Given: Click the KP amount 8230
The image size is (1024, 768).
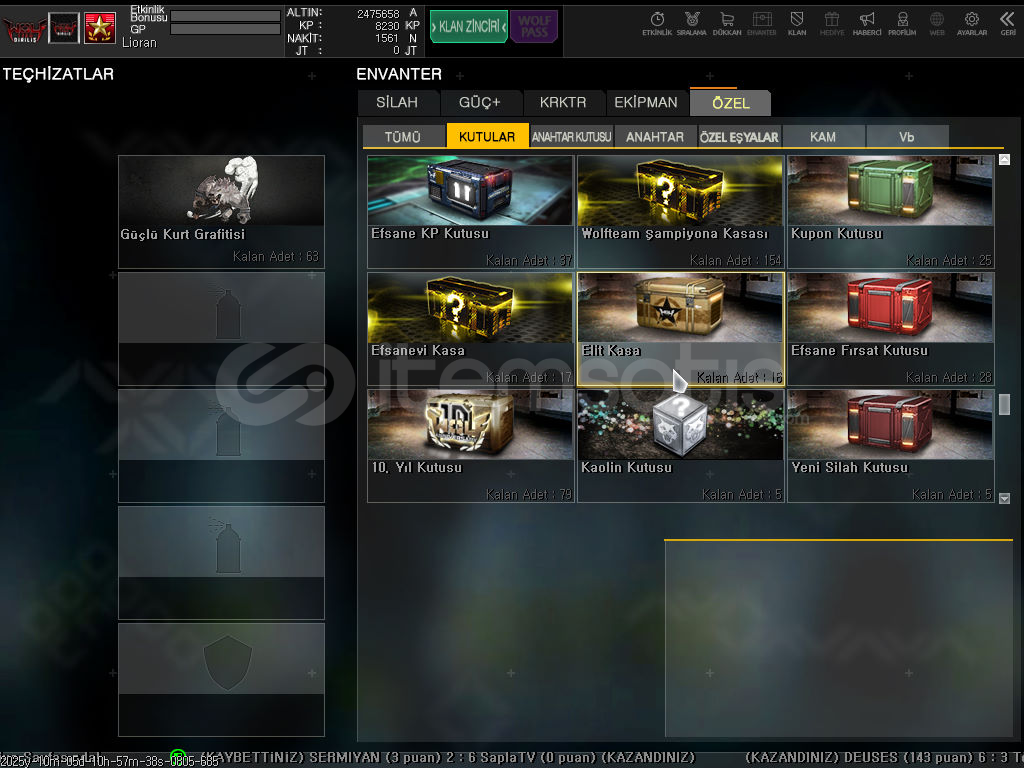Looking at the screenshot, I should pos(387,25).
